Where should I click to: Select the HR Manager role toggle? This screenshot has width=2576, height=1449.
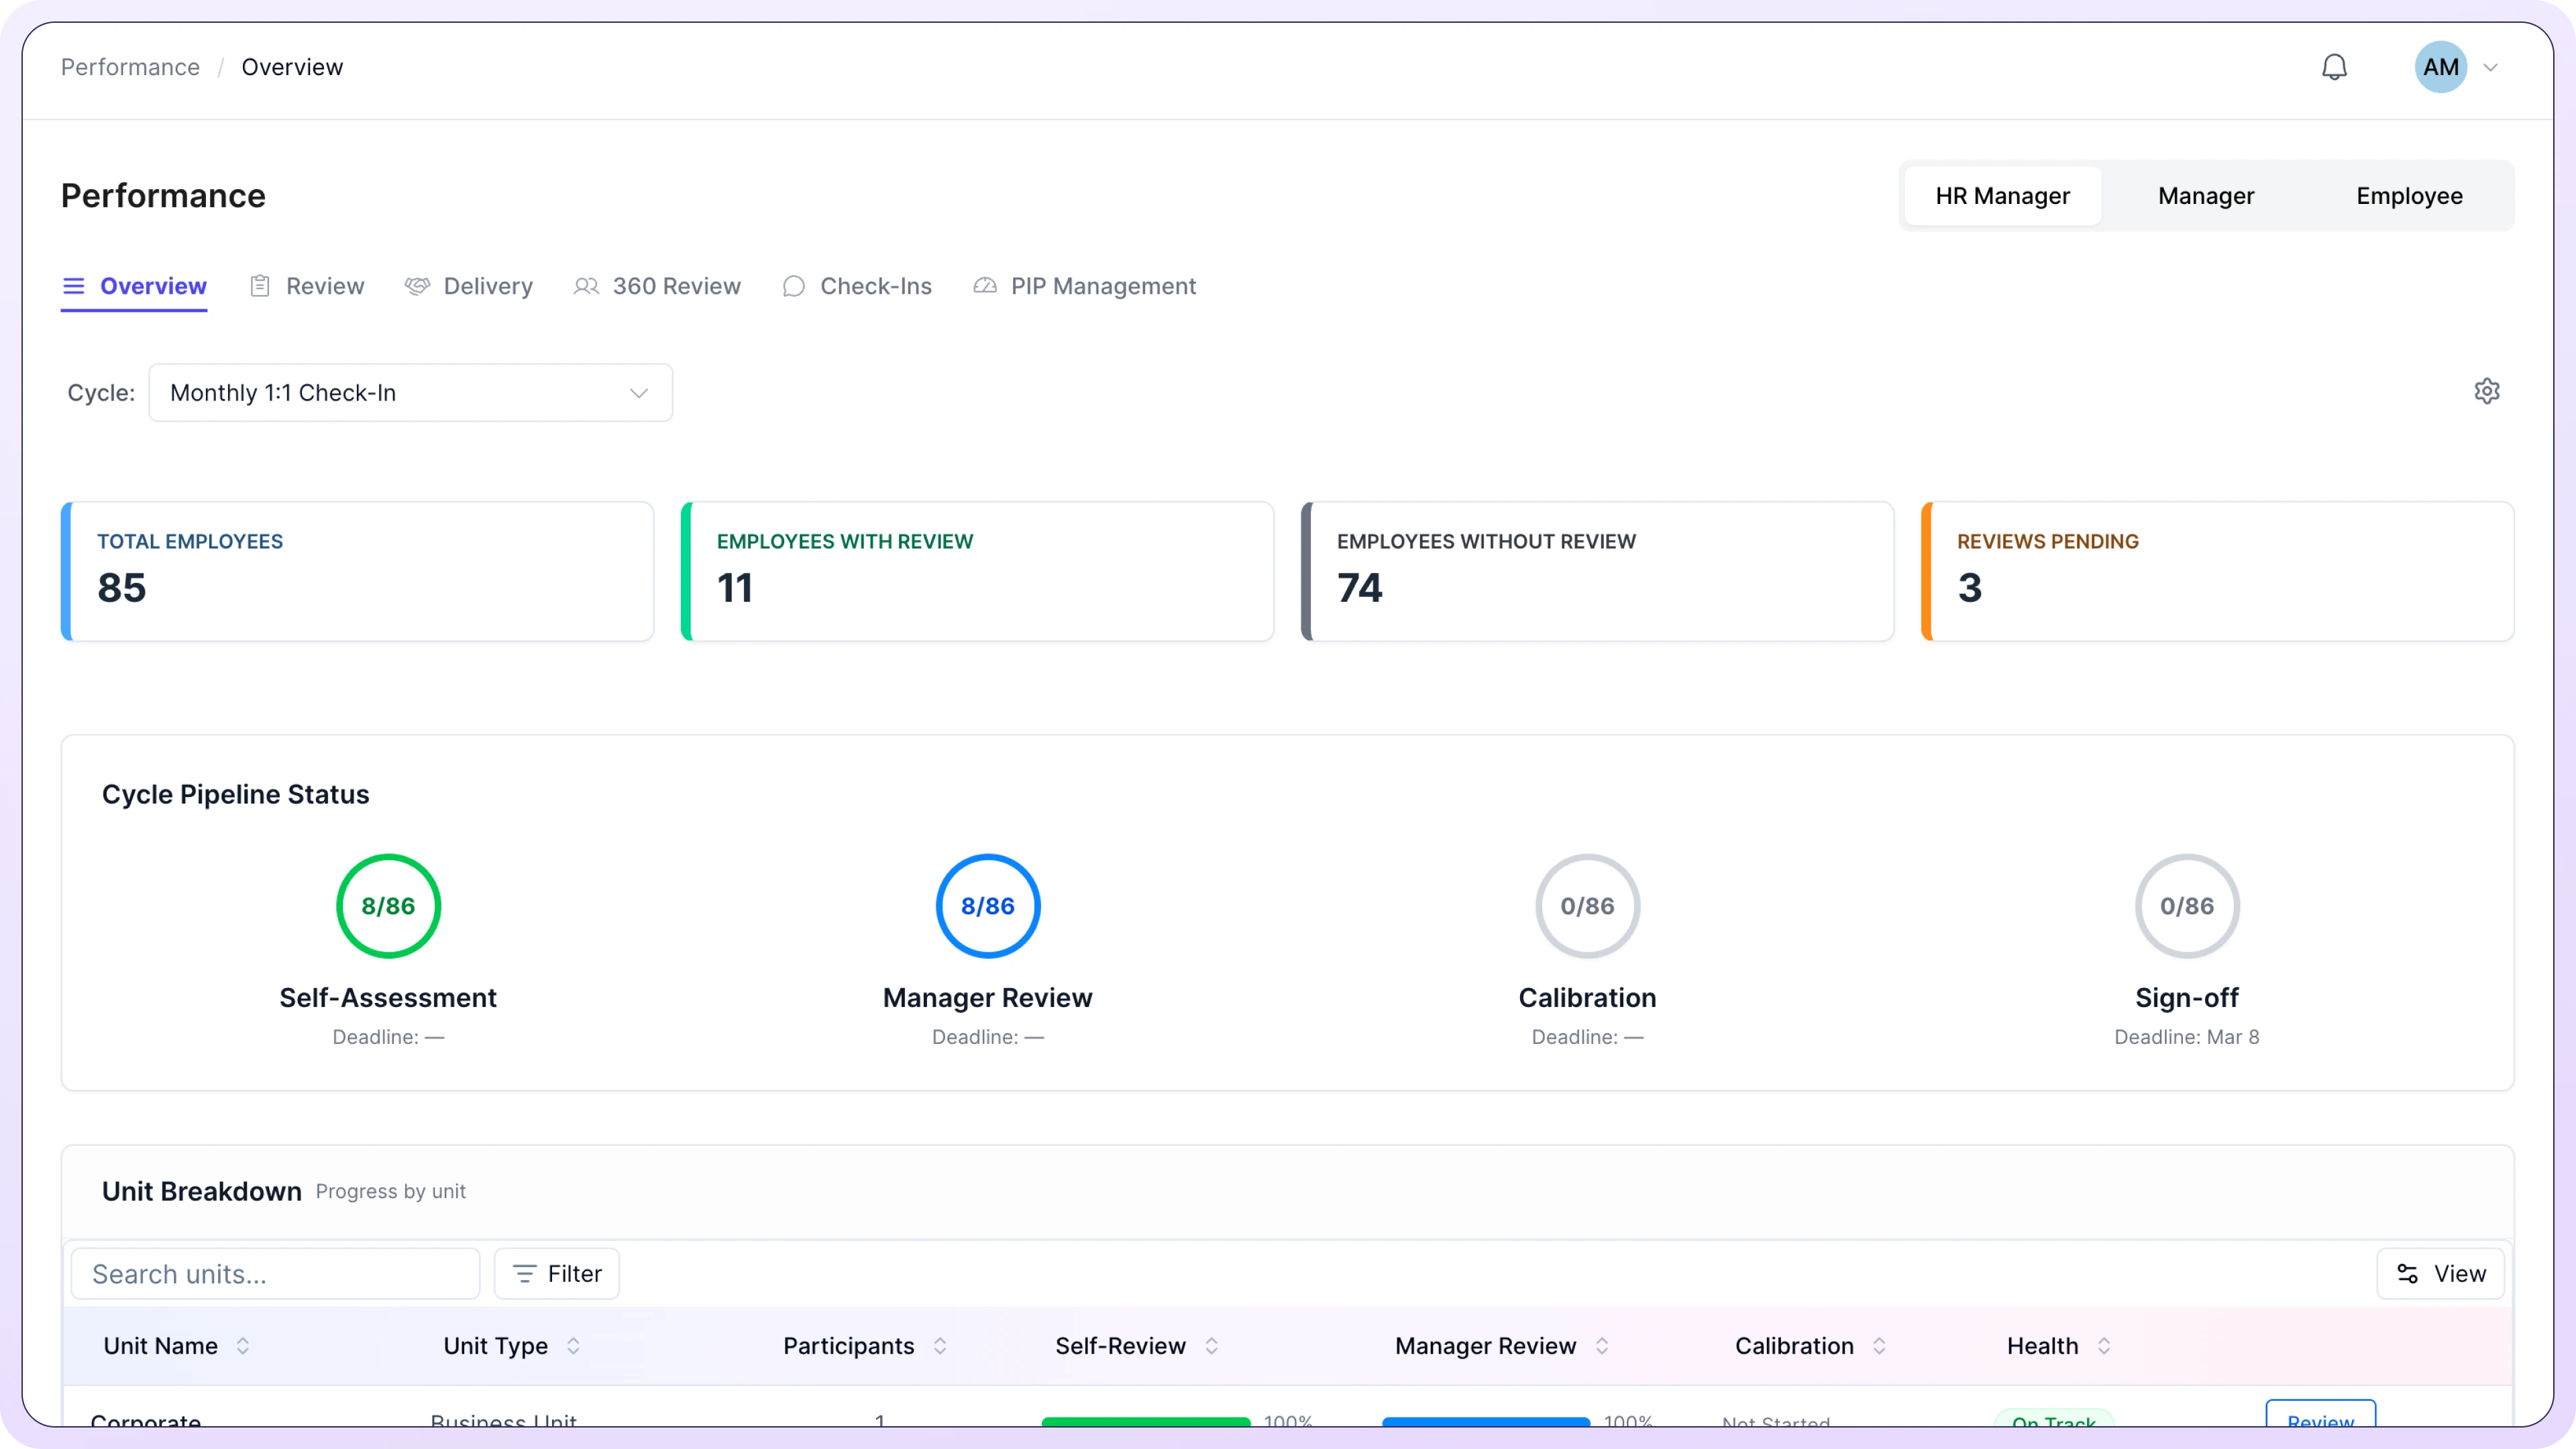point(2002,196)
